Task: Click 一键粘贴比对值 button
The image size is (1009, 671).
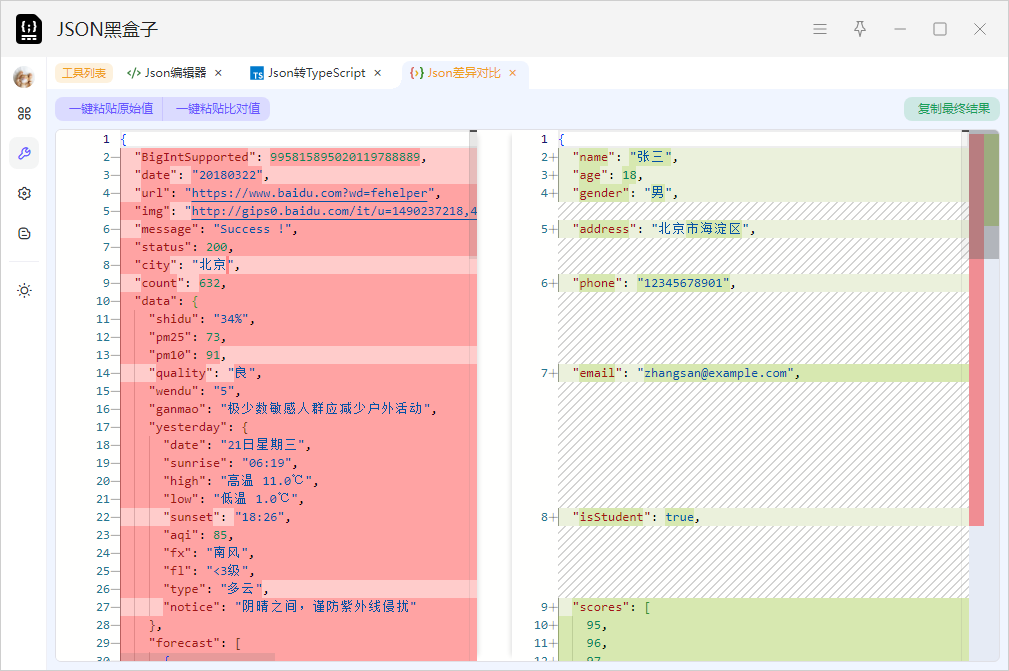Action: pos(217,109)
